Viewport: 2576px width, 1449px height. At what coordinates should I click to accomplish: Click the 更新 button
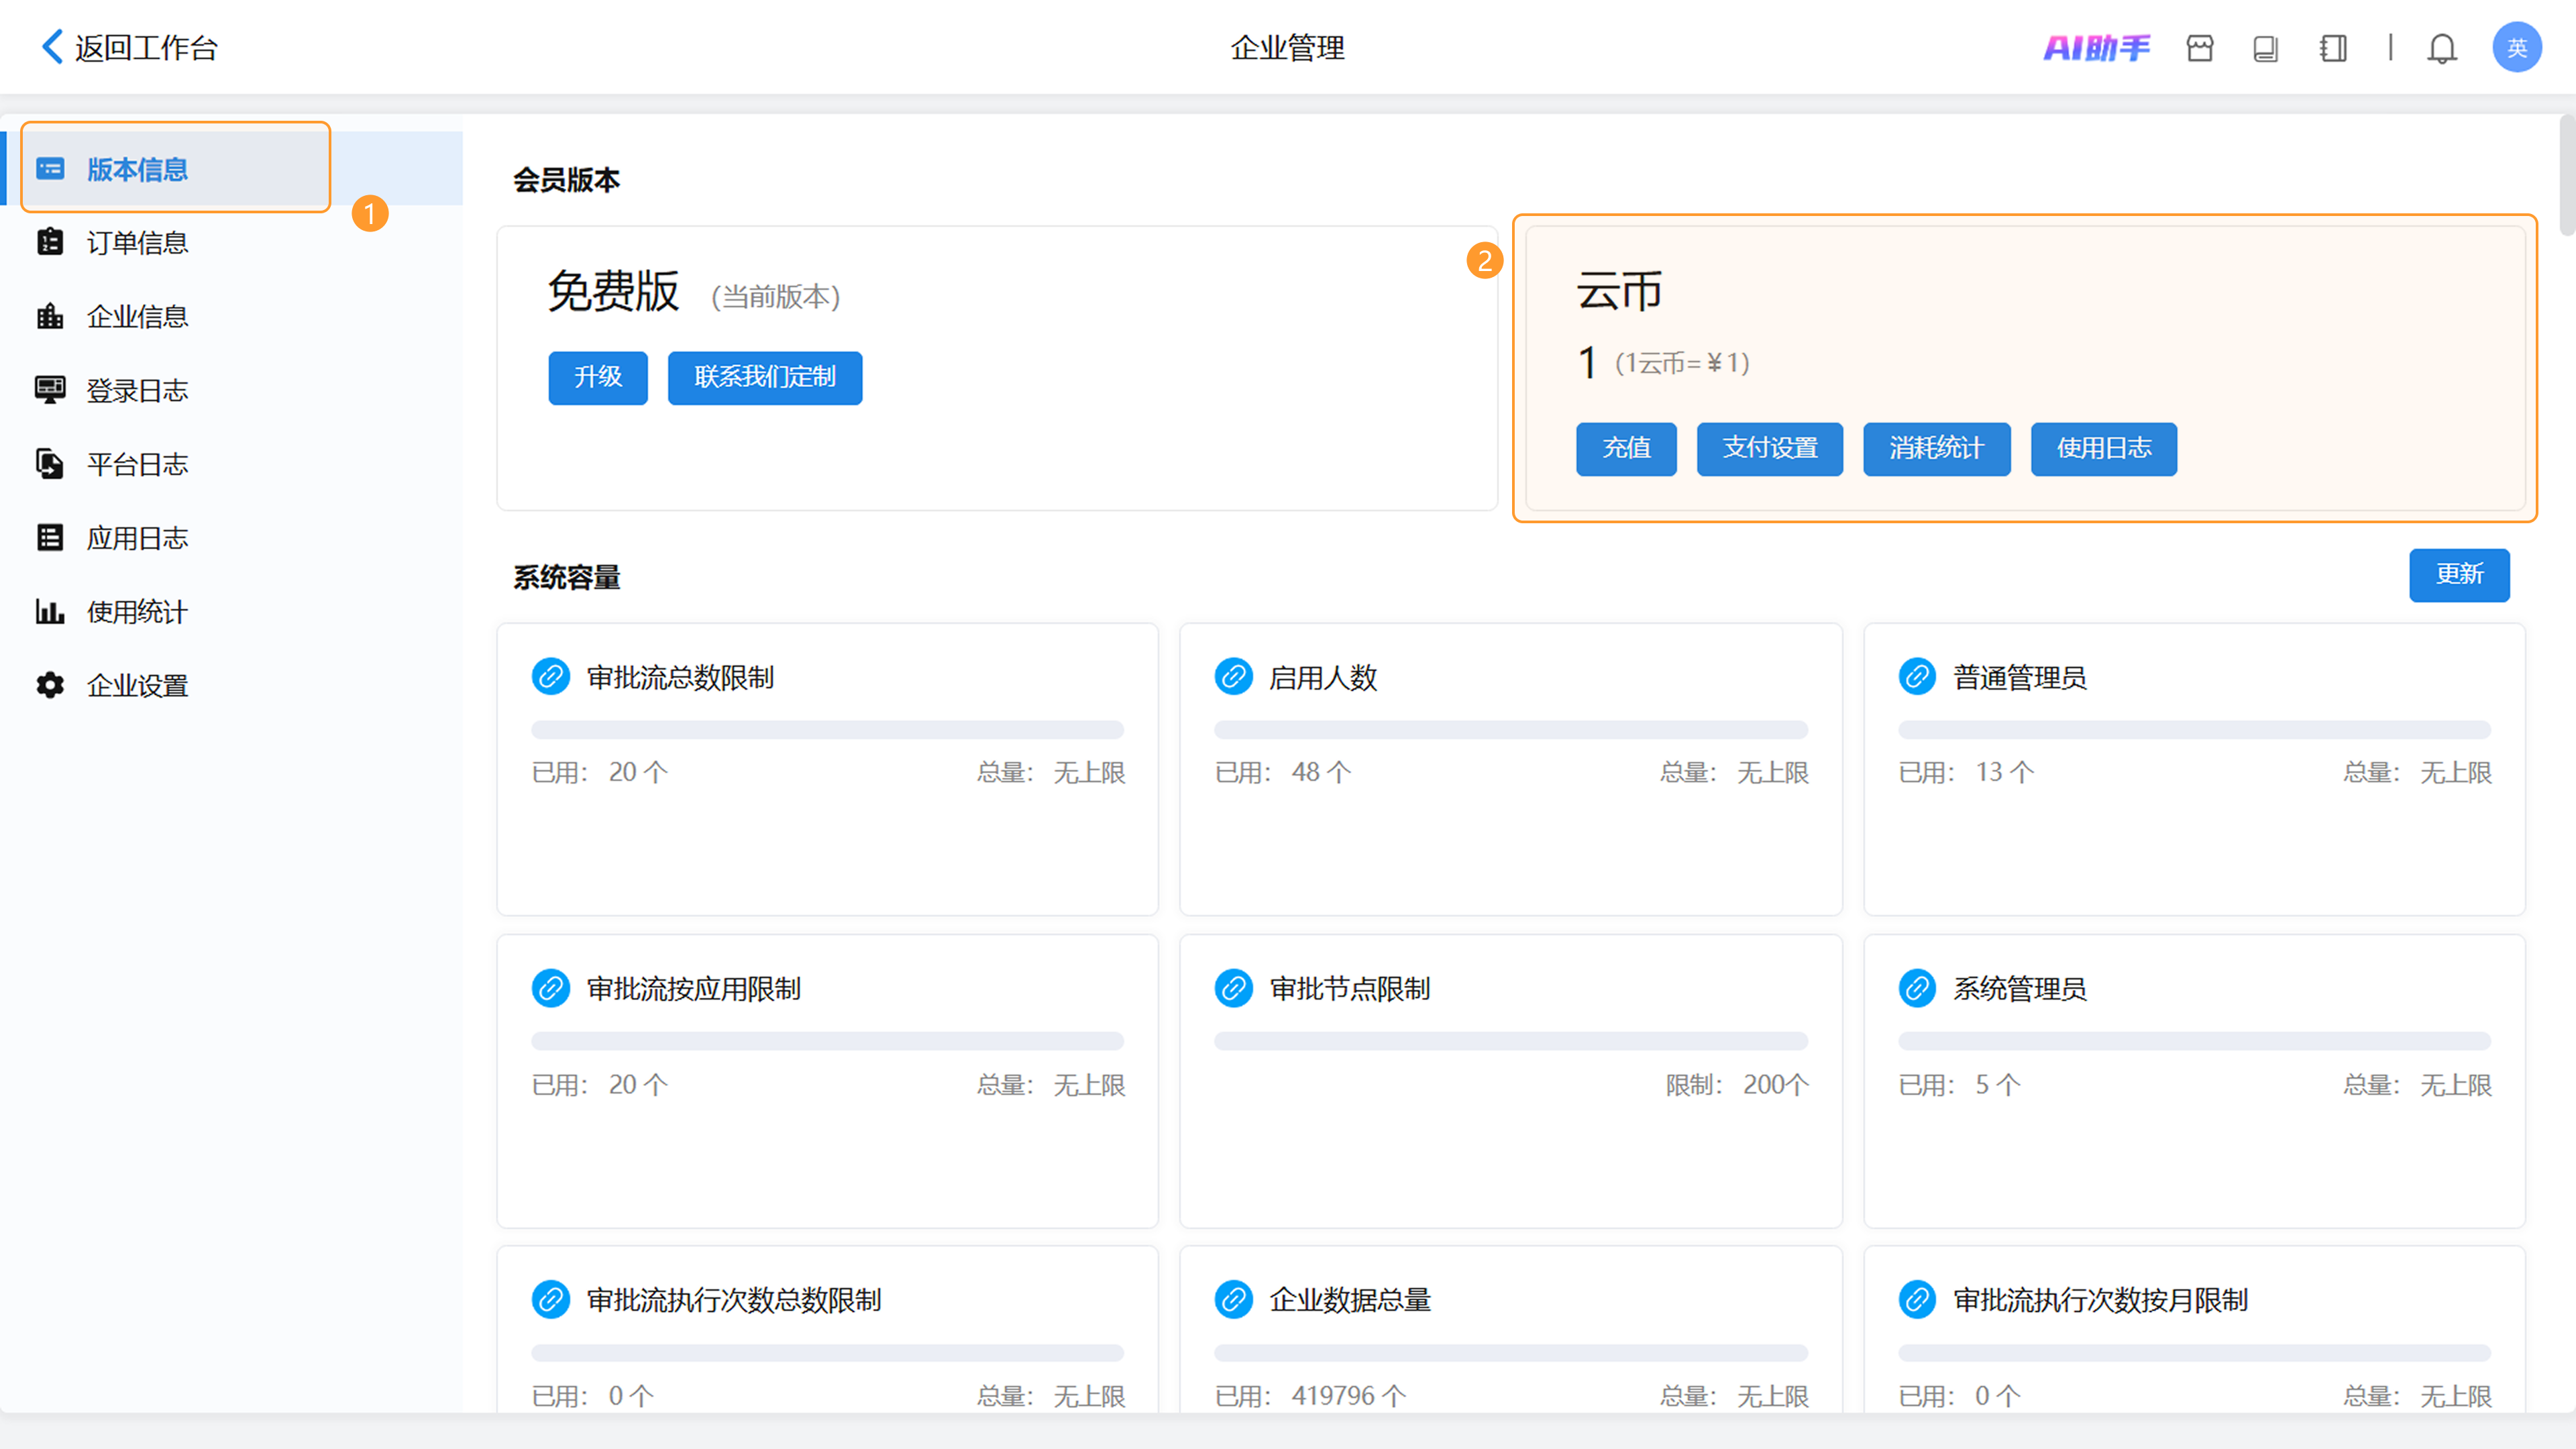coord(2459,574)
